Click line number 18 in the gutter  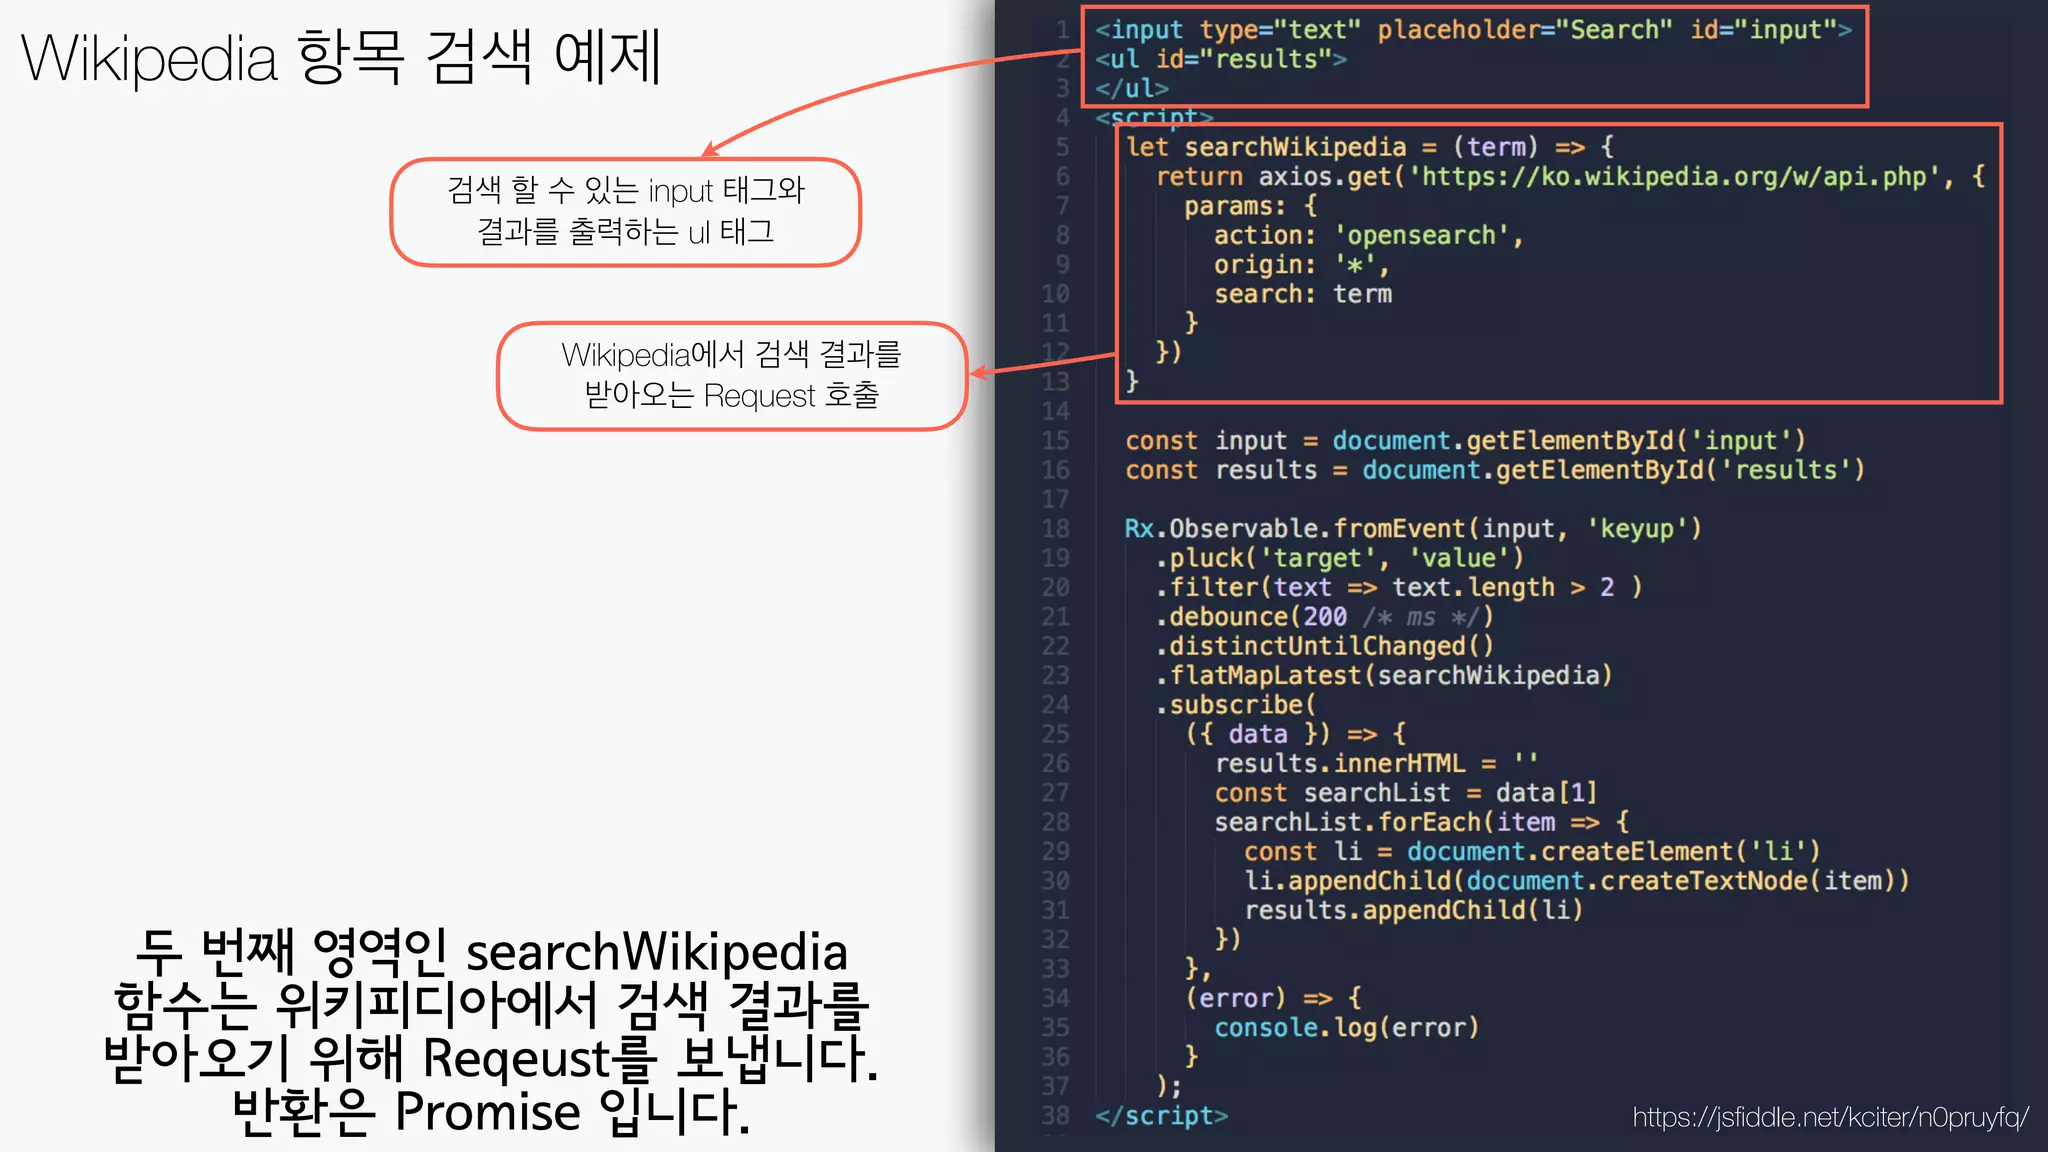pos(1055,529)
